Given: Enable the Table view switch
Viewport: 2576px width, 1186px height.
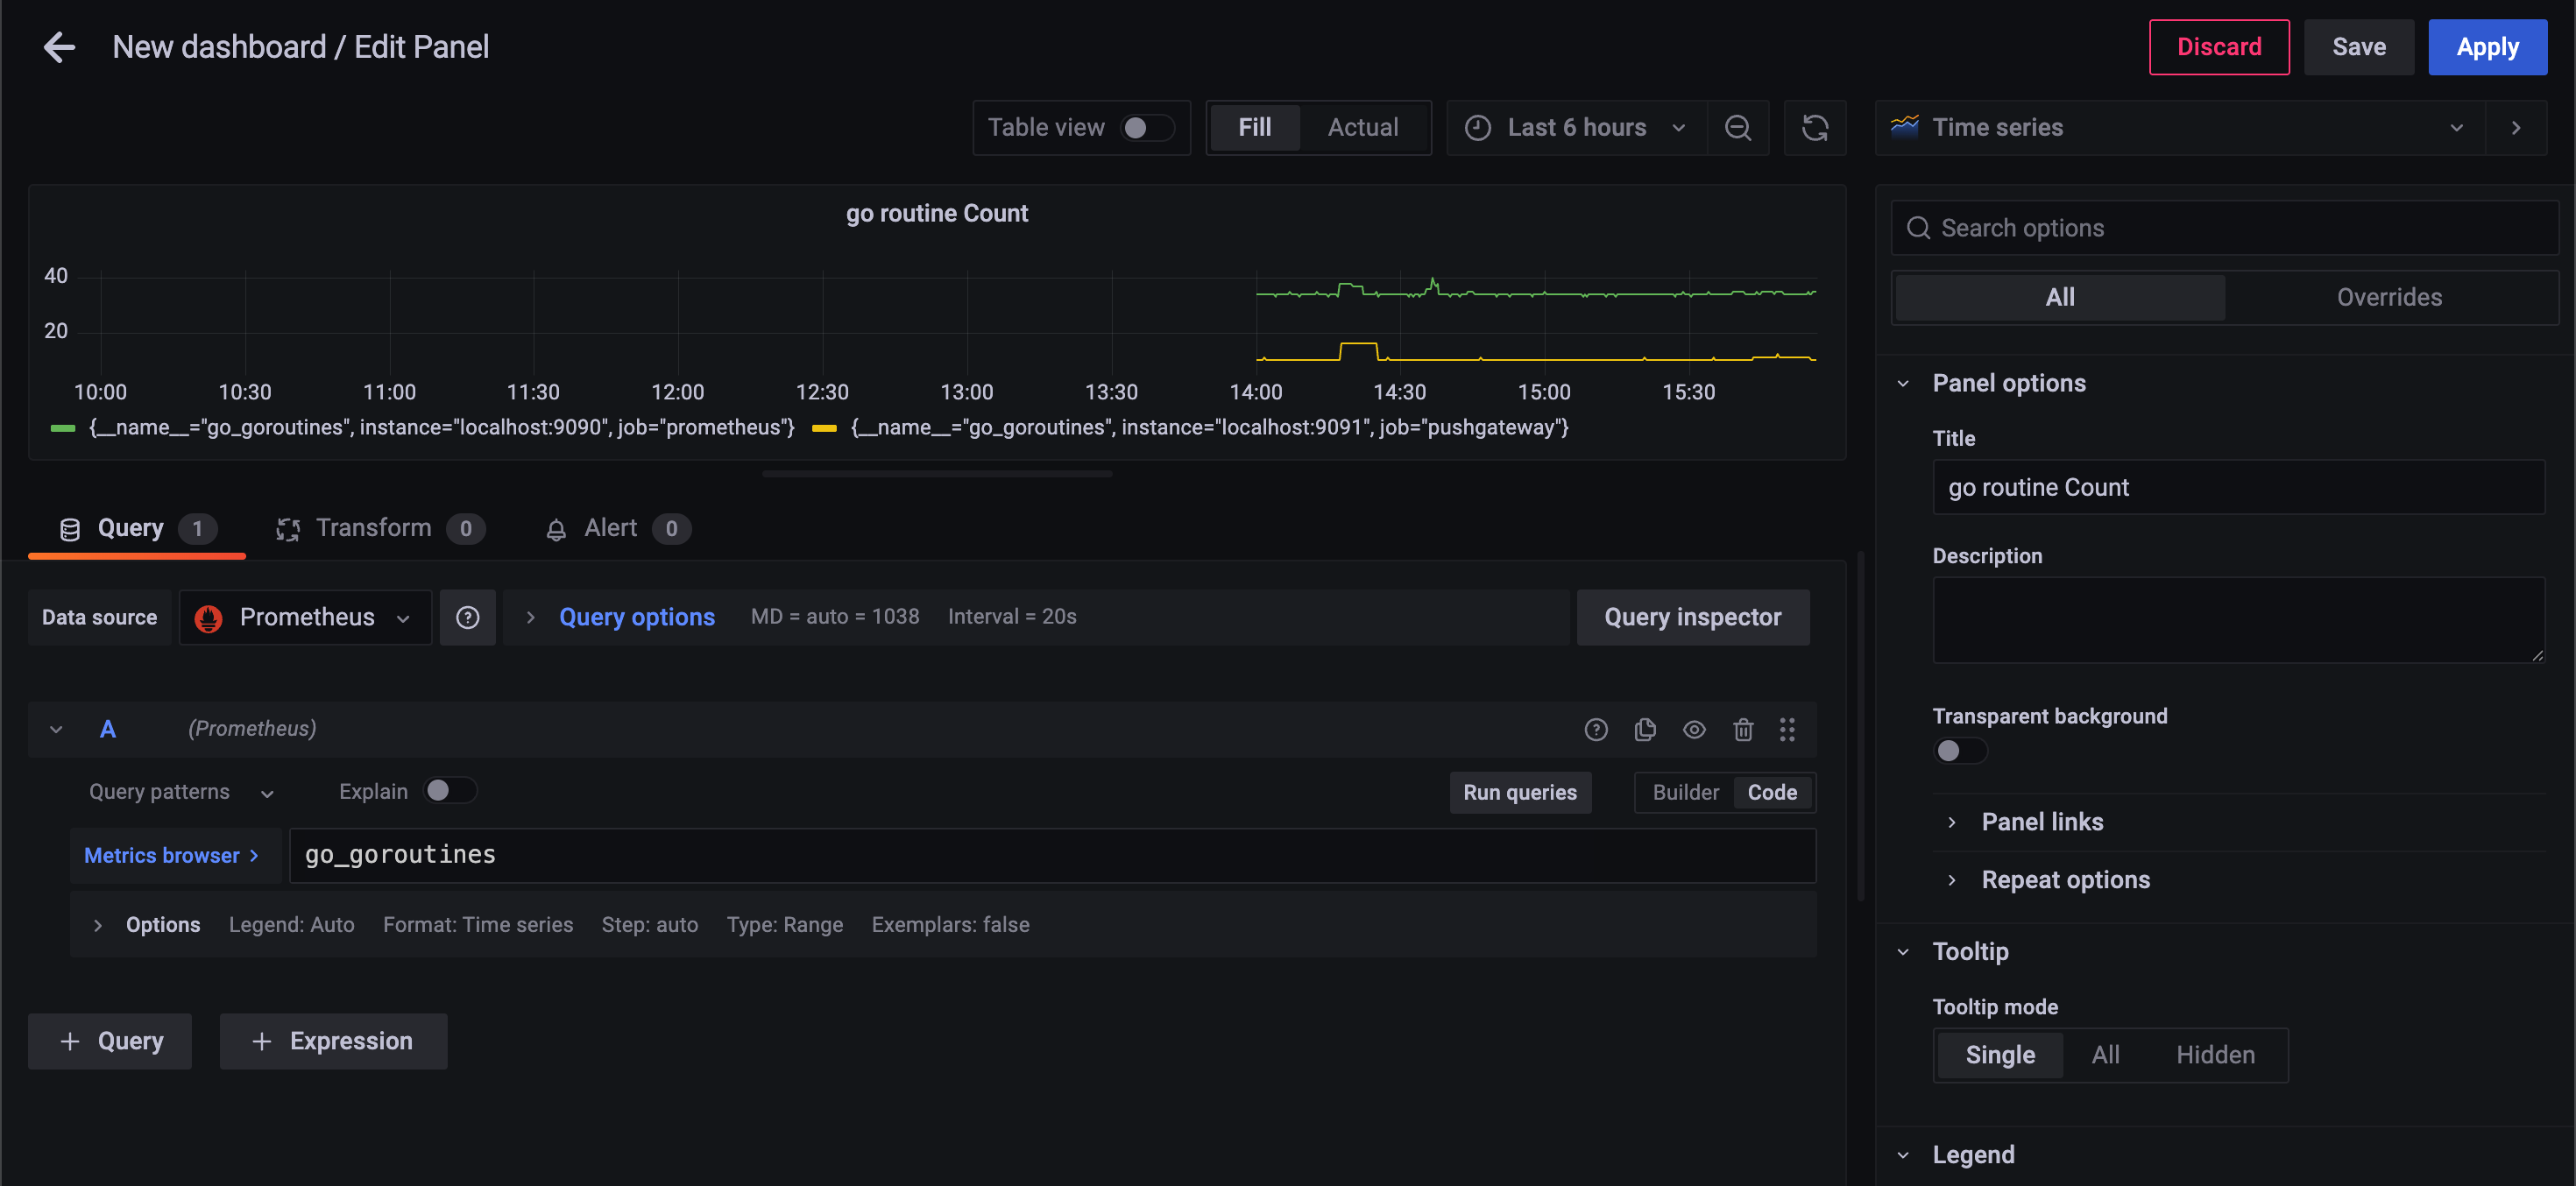Looking at the screenshot, I should 1146,127.
